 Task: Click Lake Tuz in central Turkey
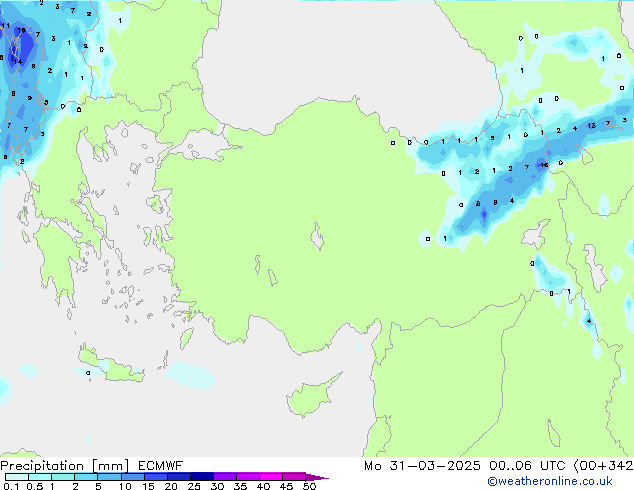coord(317,236)
